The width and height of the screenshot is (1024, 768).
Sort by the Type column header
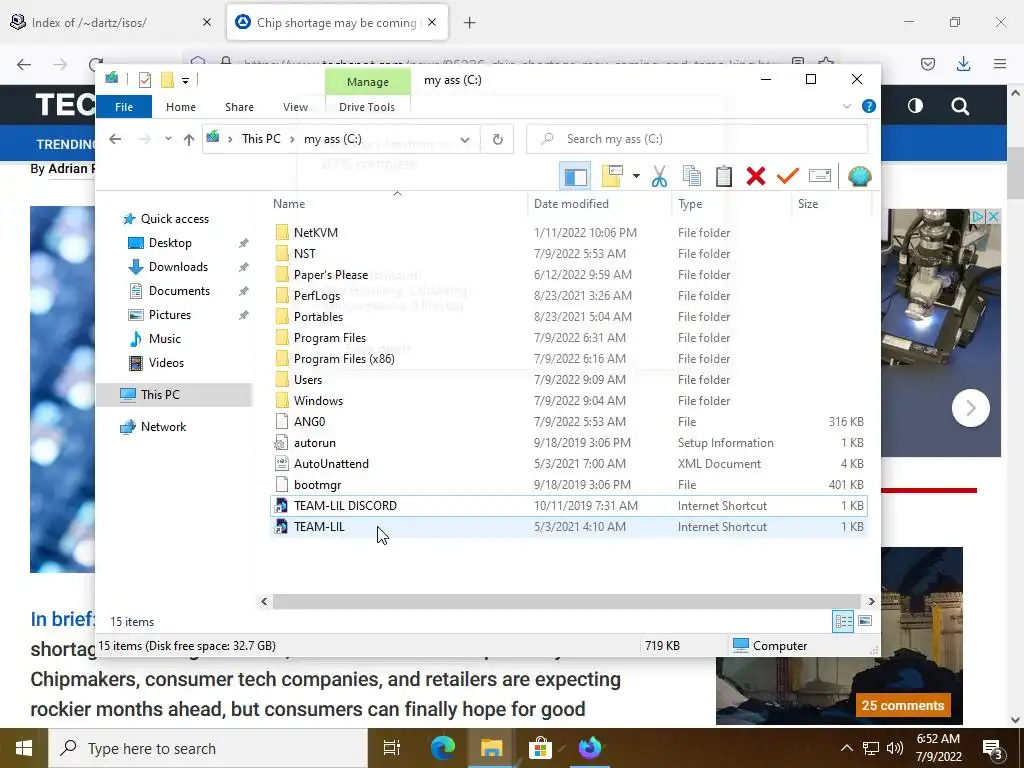tap(731, 204)
